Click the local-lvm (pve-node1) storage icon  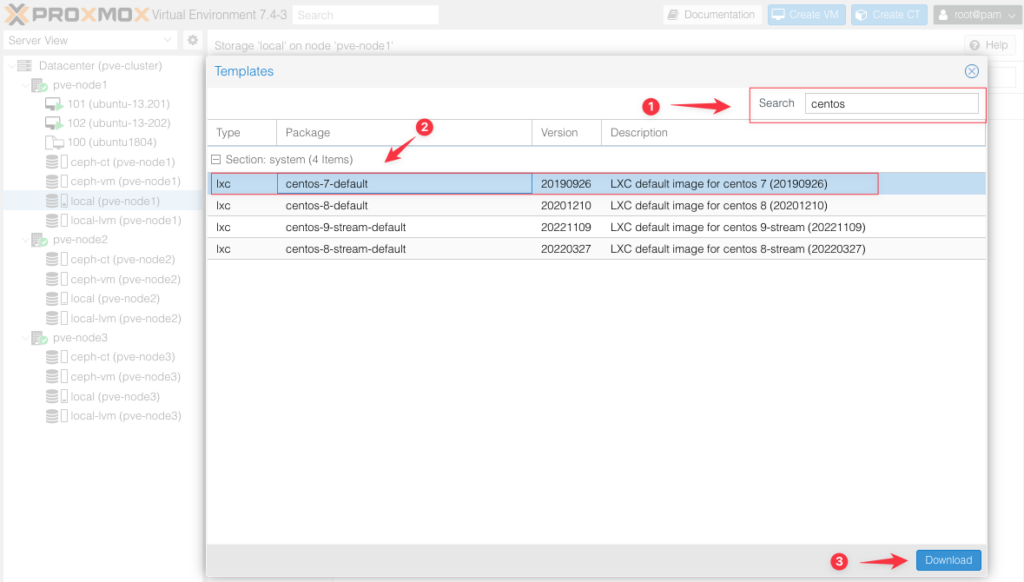tap(56, 220)
